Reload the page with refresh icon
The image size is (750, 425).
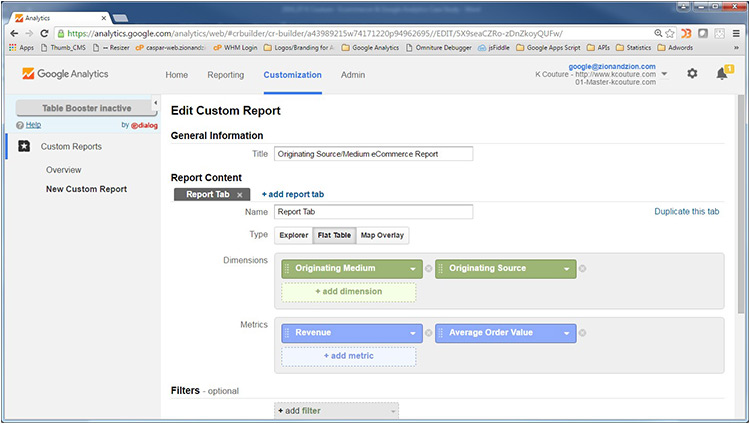pos(44,33)
